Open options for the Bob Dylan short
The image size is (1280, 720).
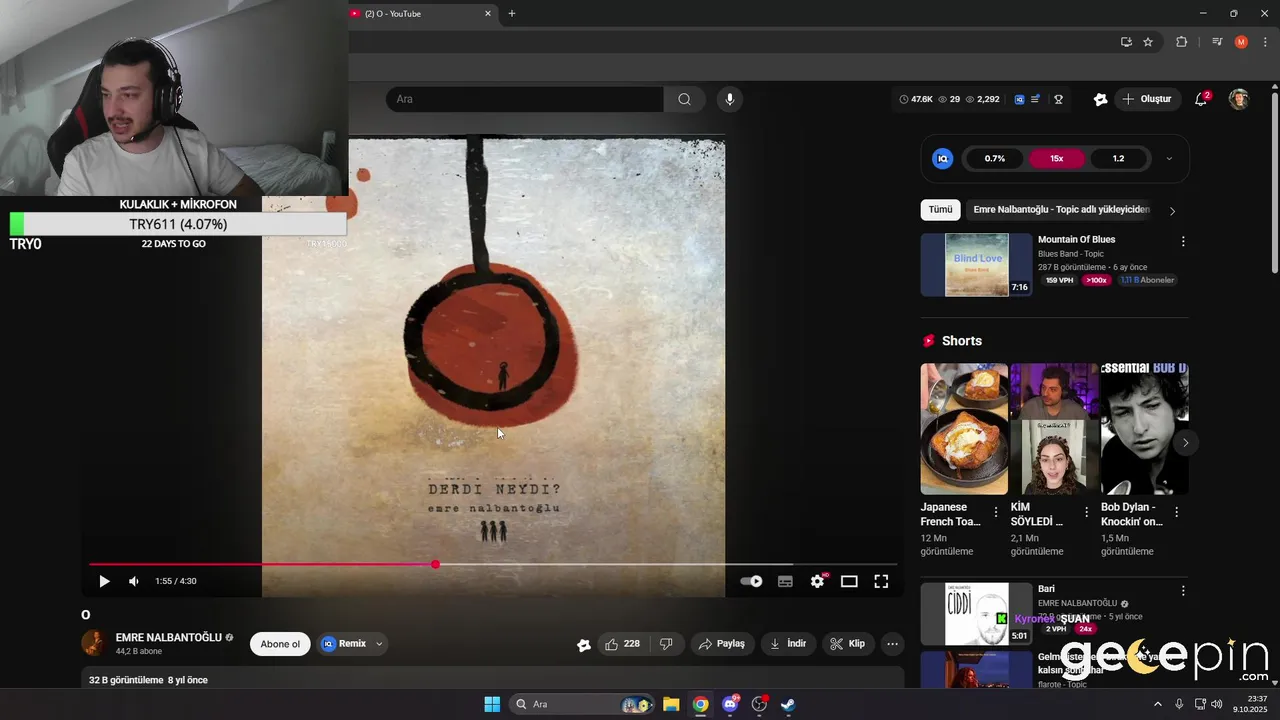coord(1176,512)
